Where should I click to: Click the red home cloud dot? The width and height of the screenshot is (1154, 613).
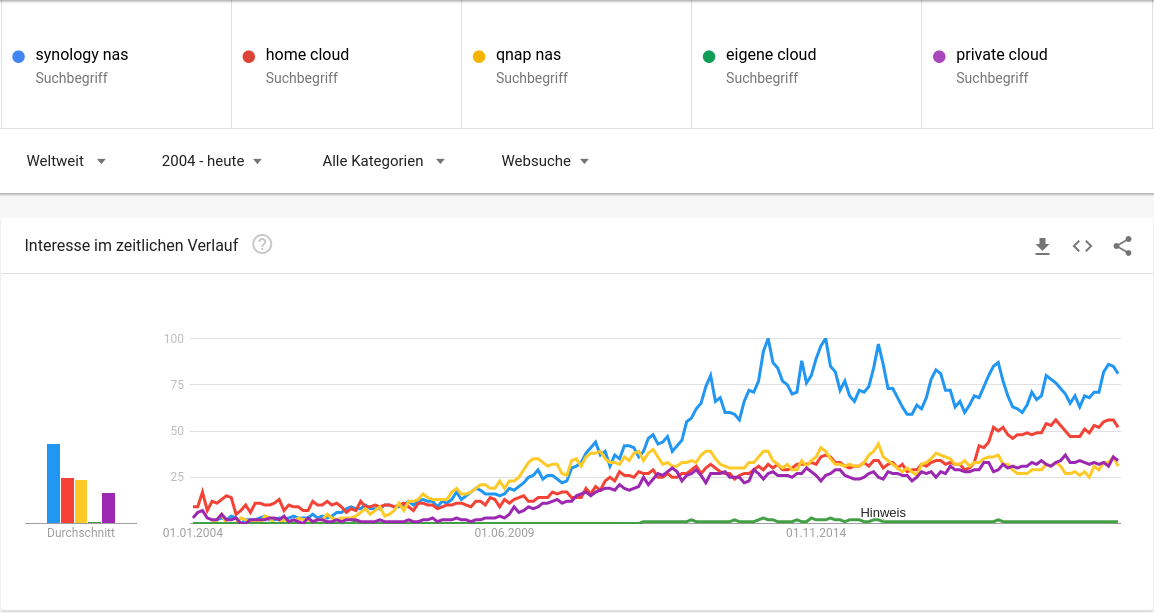pyautogui.click(x=249, y=56)
